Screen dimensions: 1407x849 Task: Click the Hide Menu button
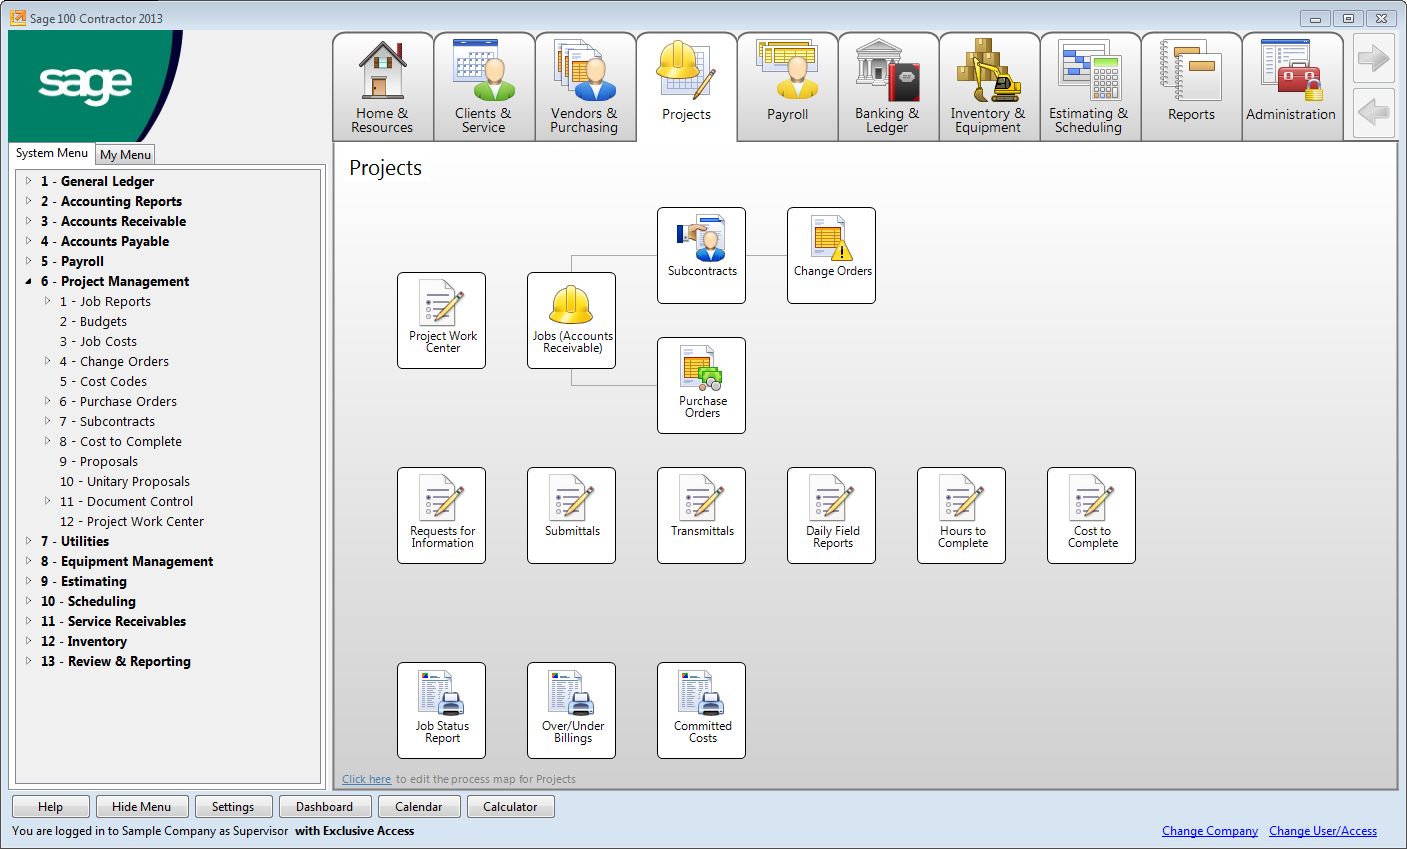(141, 807)
